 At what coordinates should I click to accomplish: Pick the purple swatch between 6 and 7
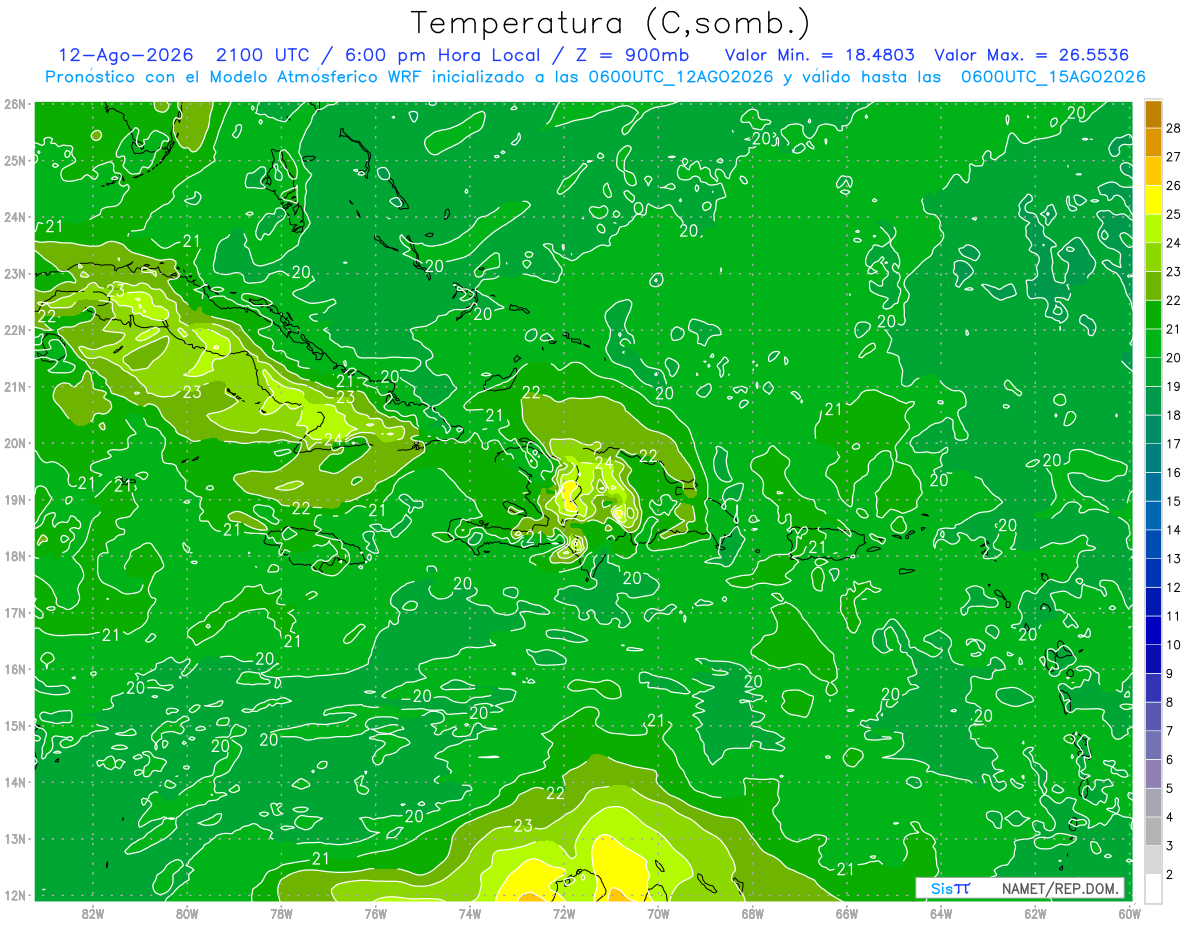coord(1153,745)
